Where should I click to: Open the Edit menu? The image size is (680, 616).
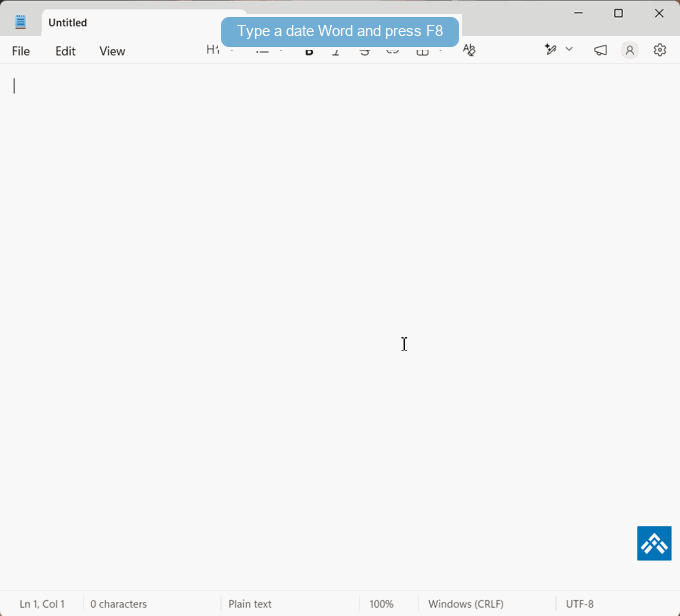click(65, 51)
